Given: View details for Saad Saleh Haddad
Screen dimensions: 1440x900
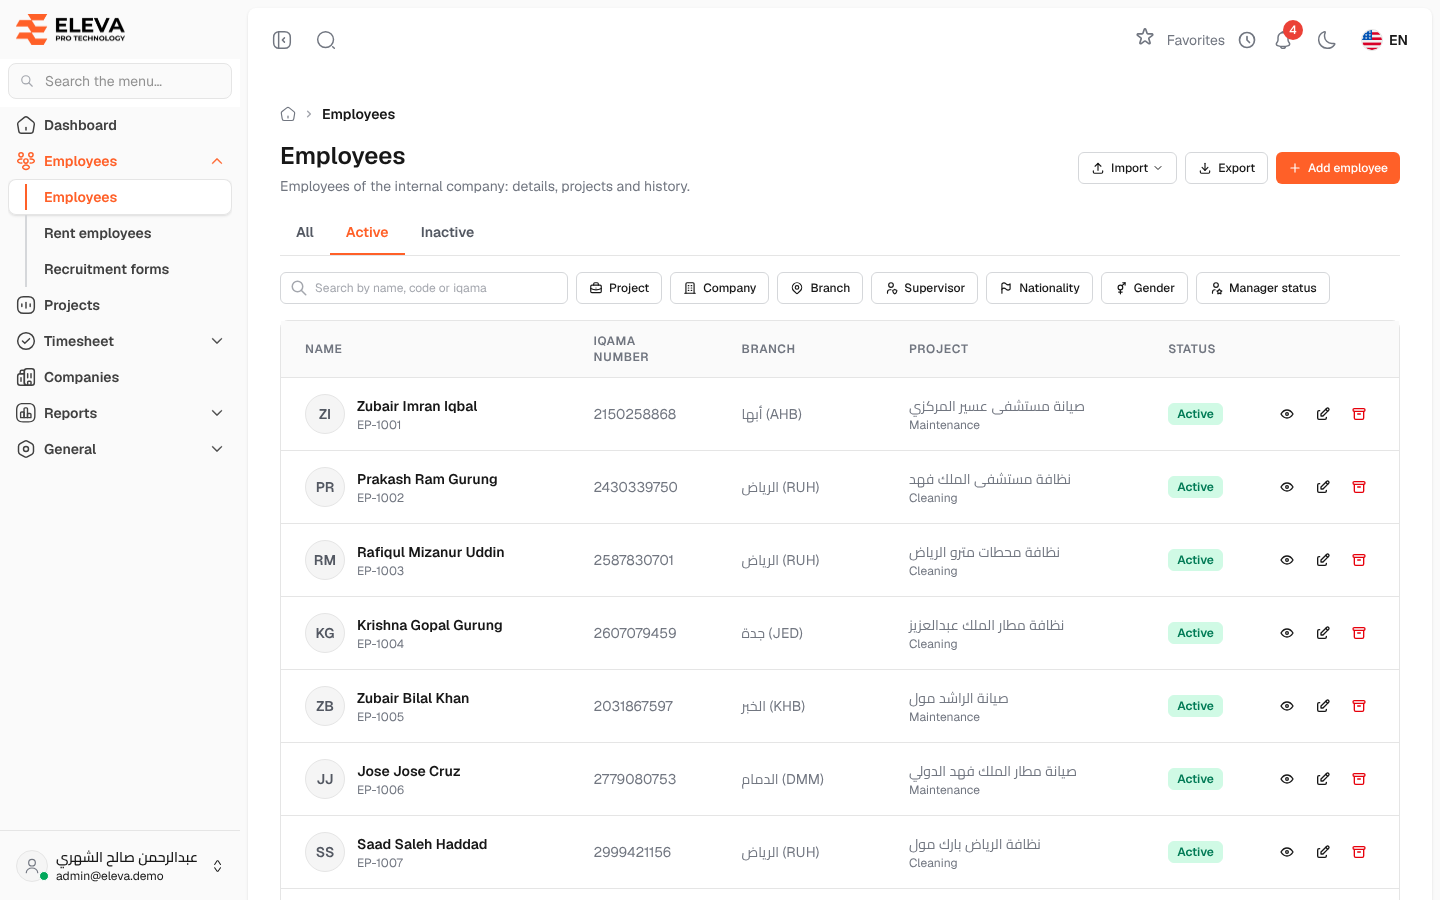Looking at the screenshot, I should click(1287, 852).
